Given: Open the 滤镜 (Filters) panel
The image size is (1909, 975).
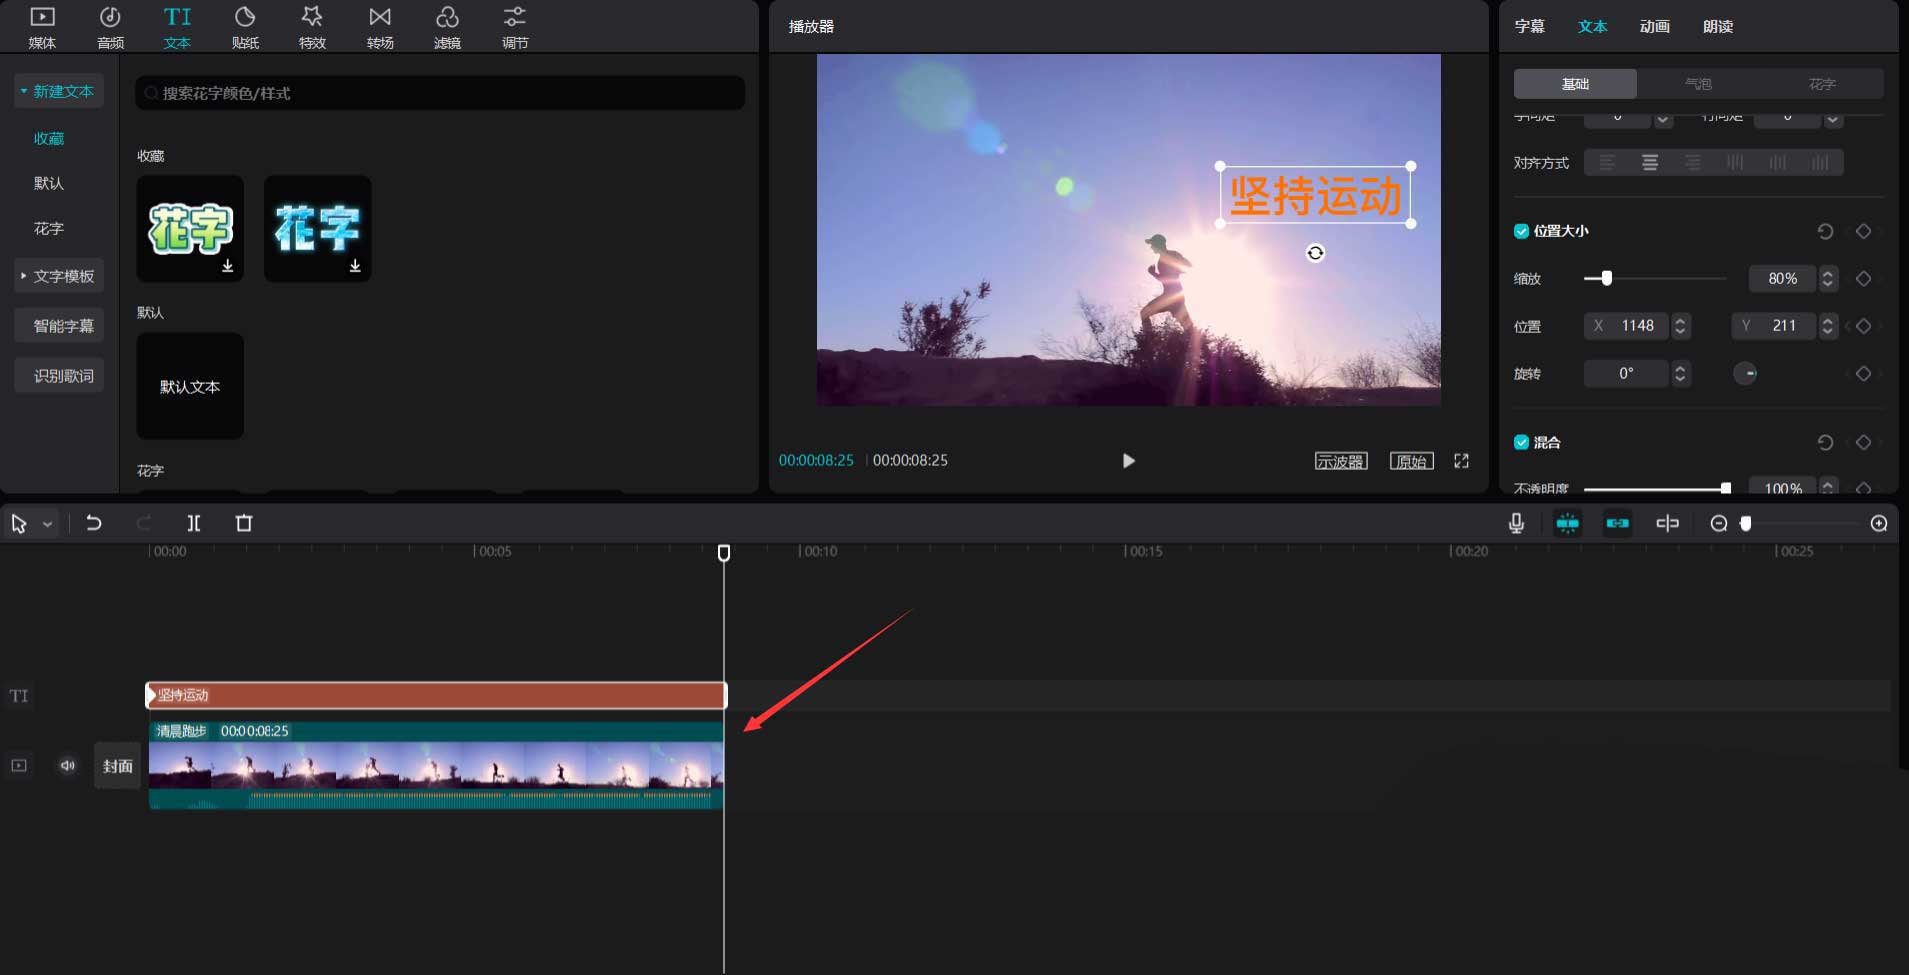Looking at the screenshot, I should pyautogui.click(x=447, y=26).
